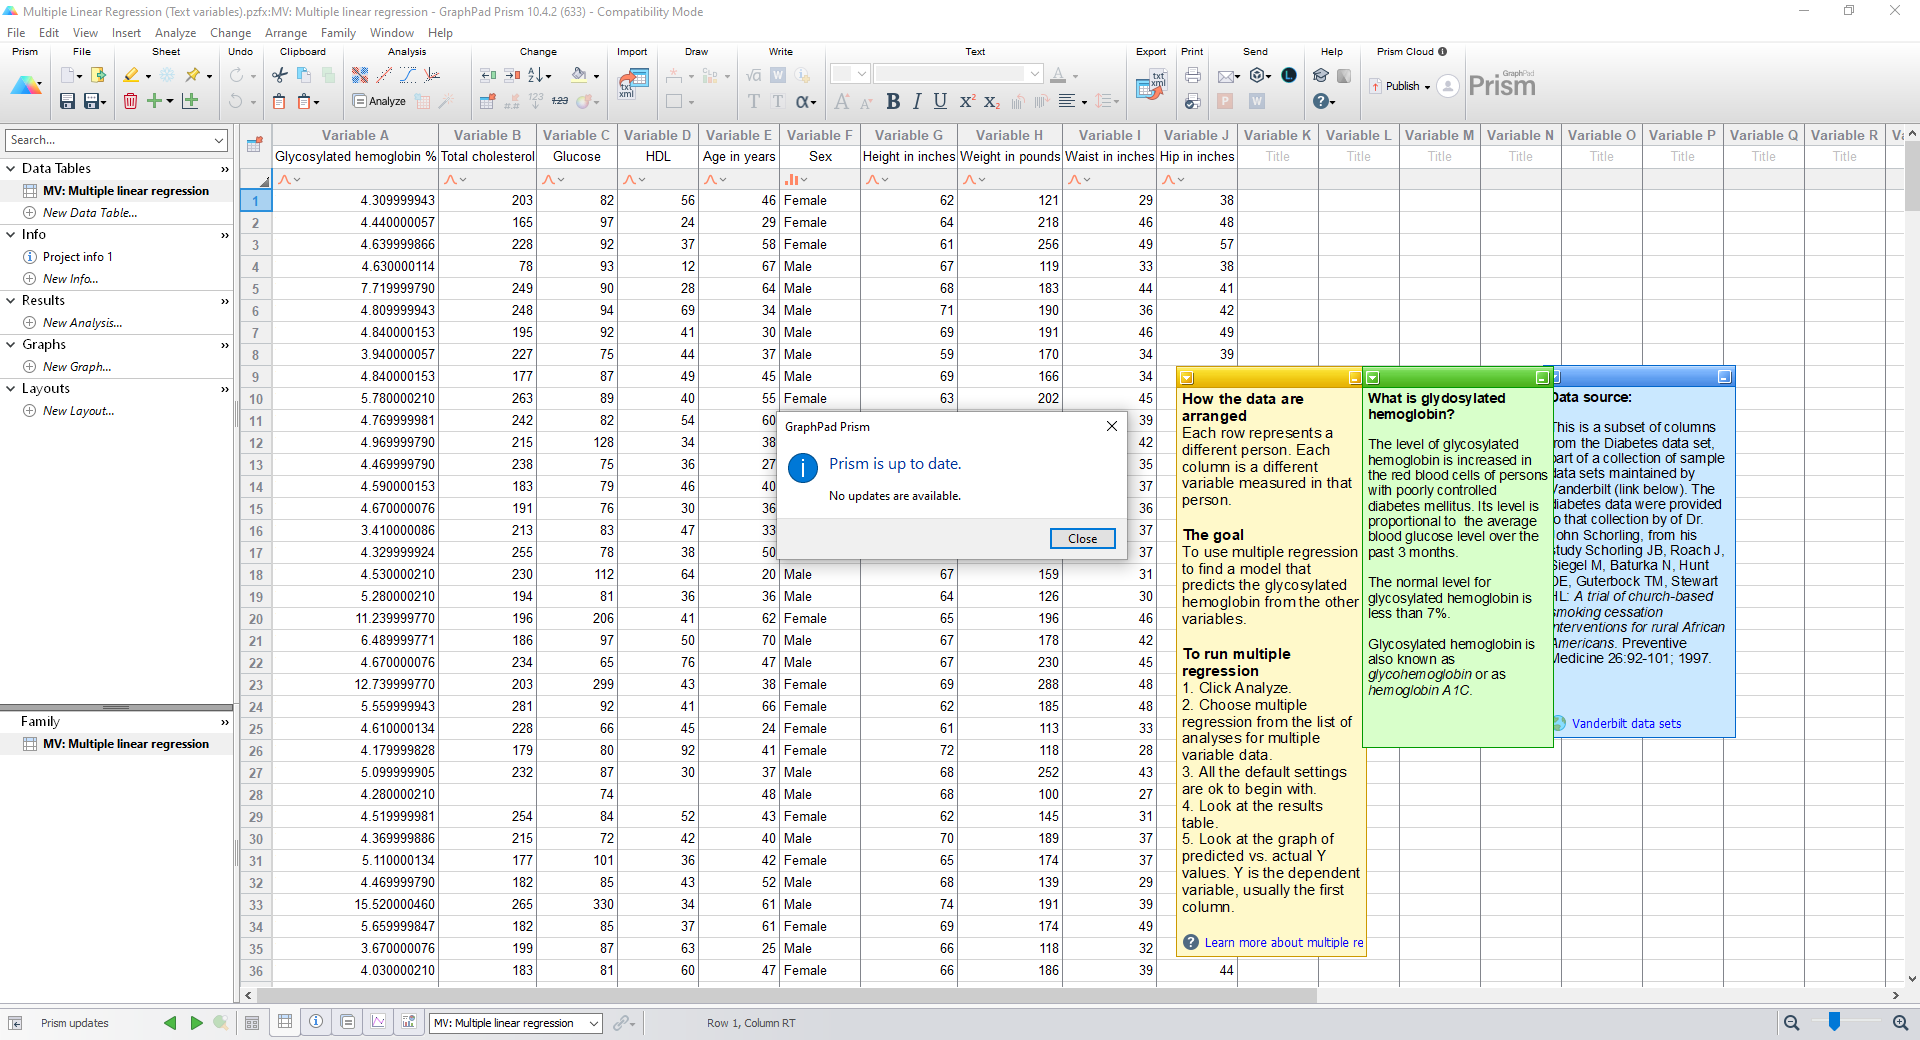1920x1040 pixels.
Task: Select row 5 header in data table
Action: pyautogui.click(x=255, y=288)
